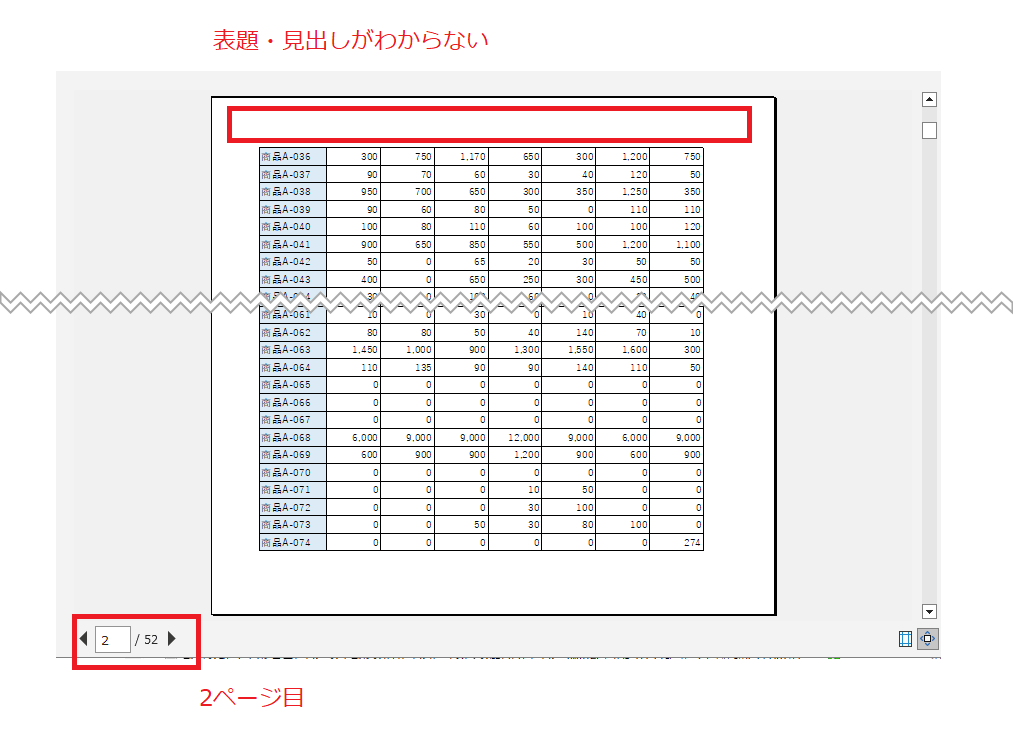The width and height of the screenshot is (1013, 737).
Task: Turn on margin display for the preview
Action: (904, 638)
